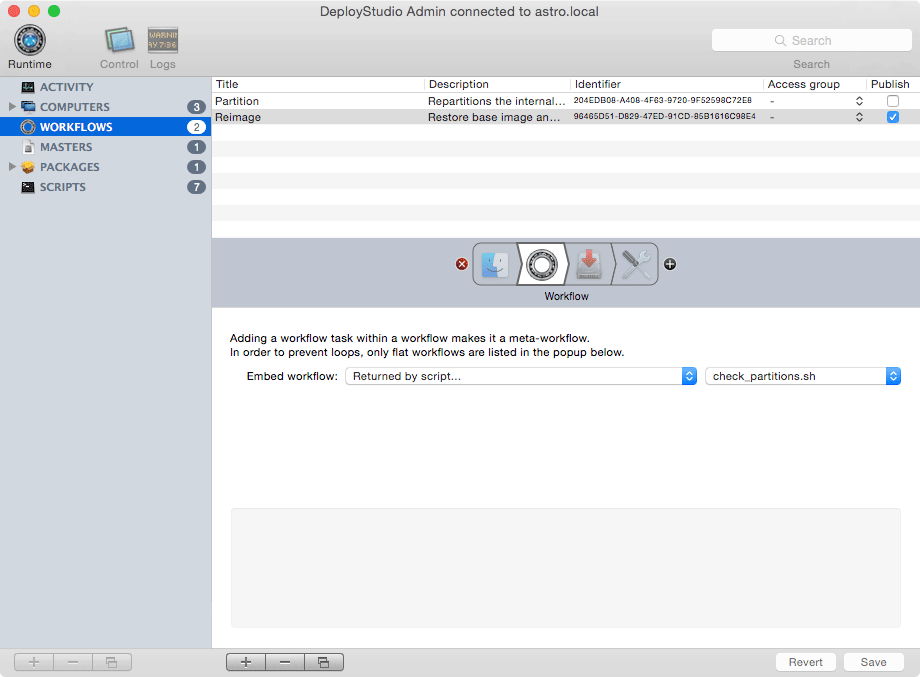Remove task with red delete icon
The image size is (920, 677).
462,264
